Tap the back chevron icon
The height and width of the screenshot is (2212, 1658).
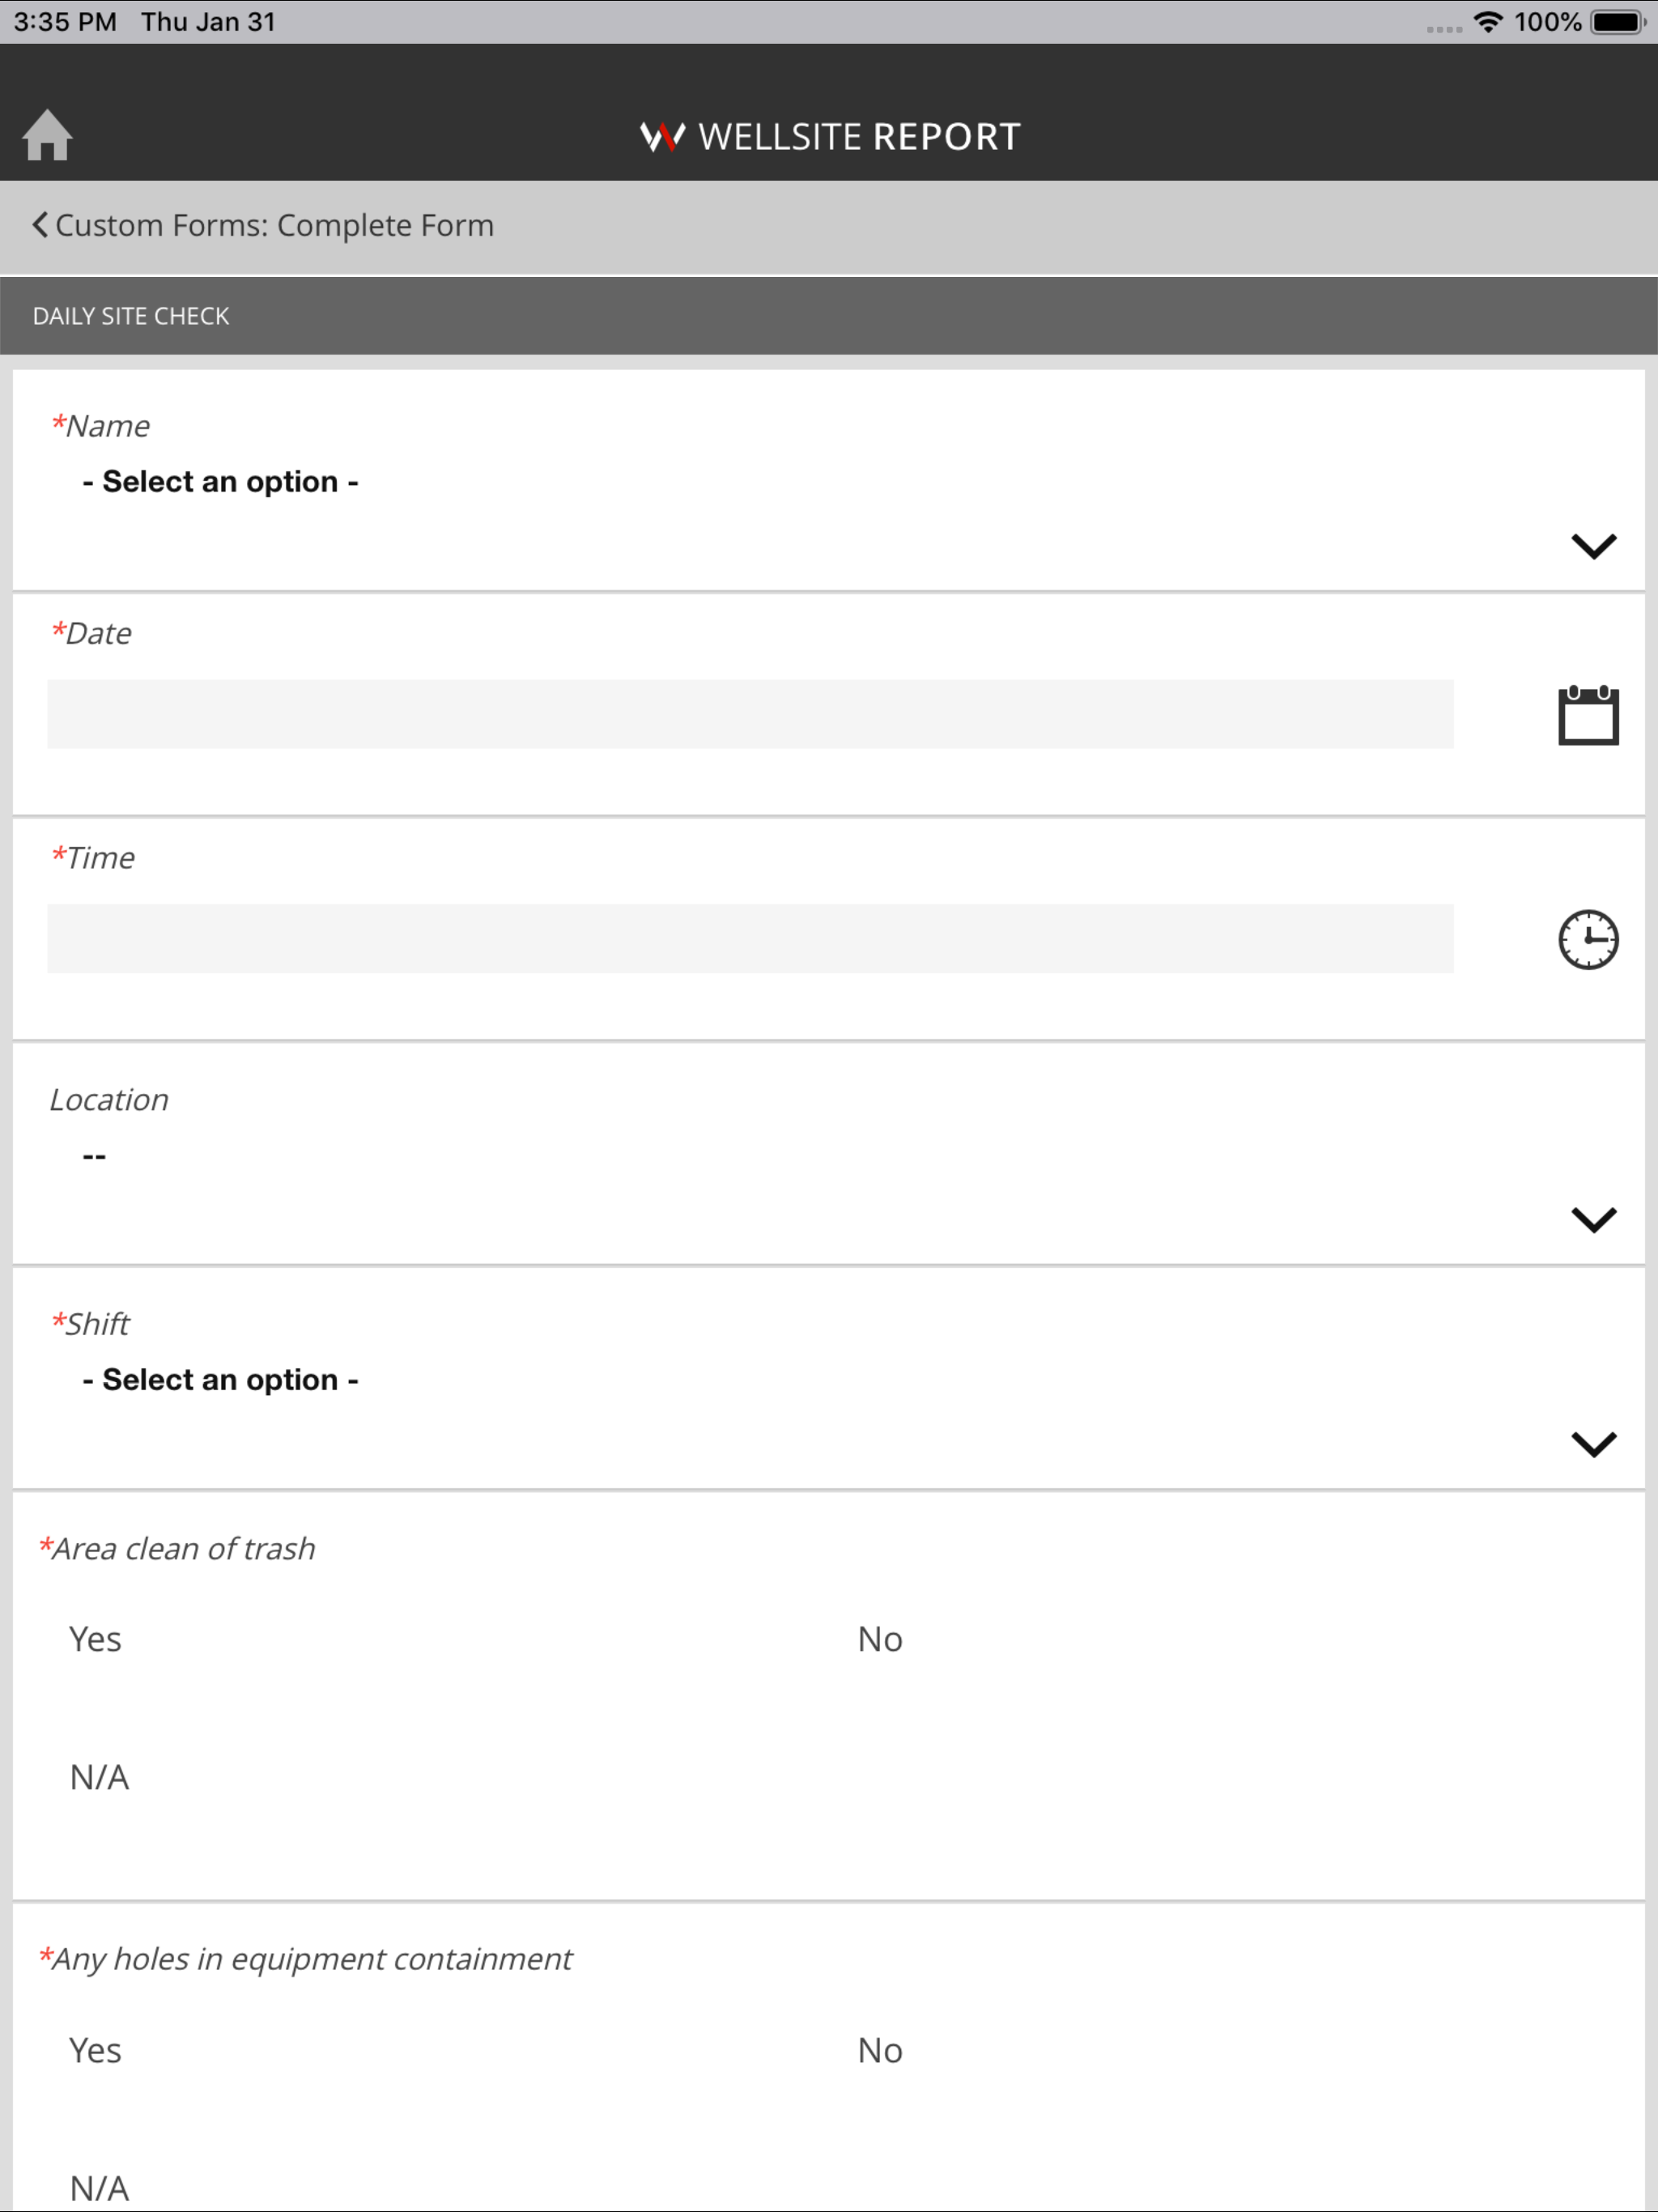39,225
